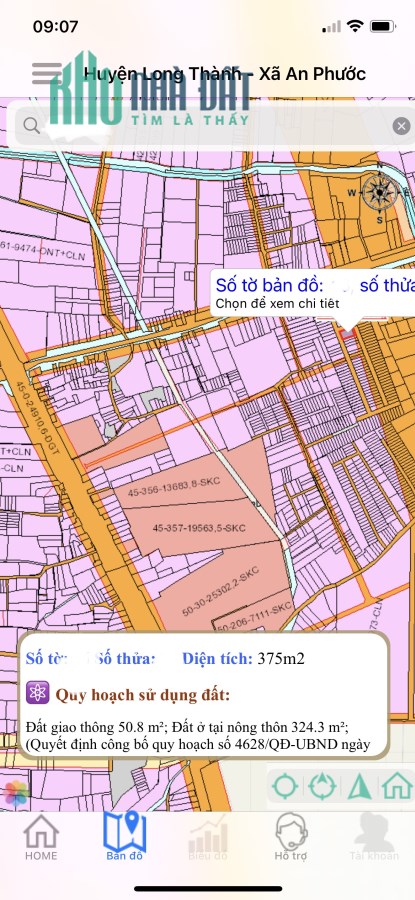Tap the home extent map icon

click(397, 786)
